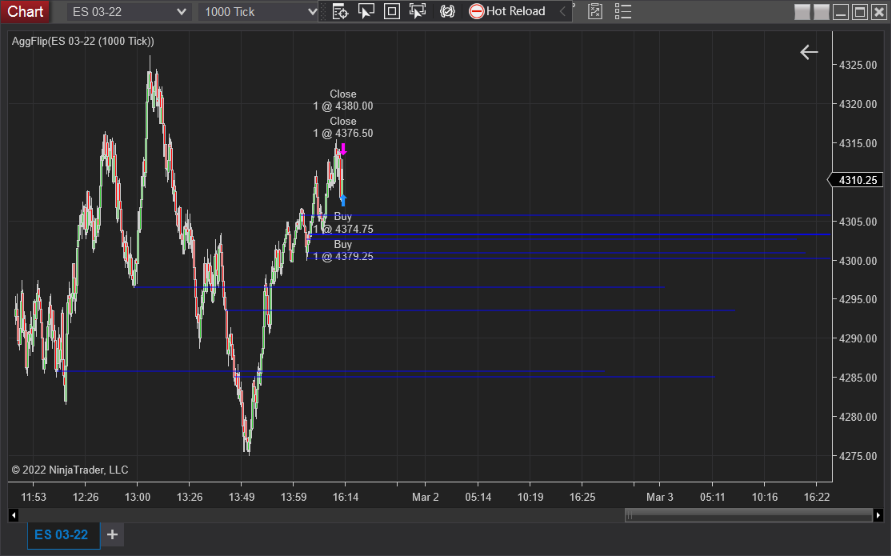Select the cursor pointer tool

coord(366,11)
